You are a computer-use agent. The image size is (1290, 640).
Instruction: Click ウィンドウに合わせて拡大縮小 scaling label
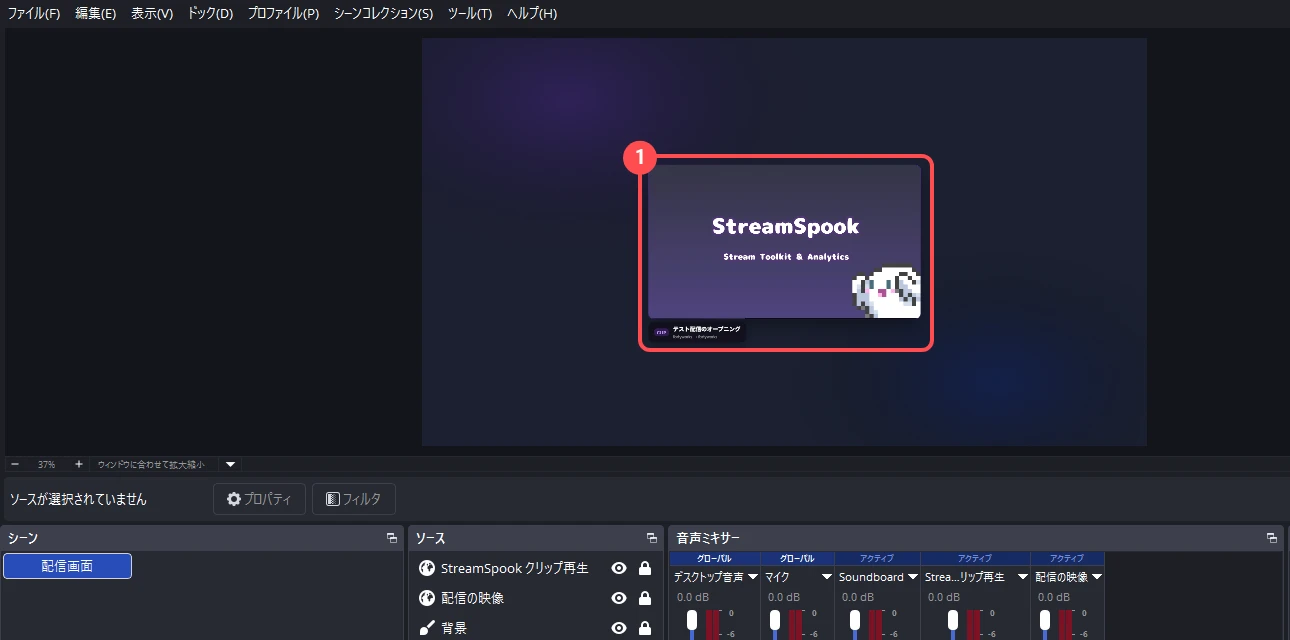point(151,464)
